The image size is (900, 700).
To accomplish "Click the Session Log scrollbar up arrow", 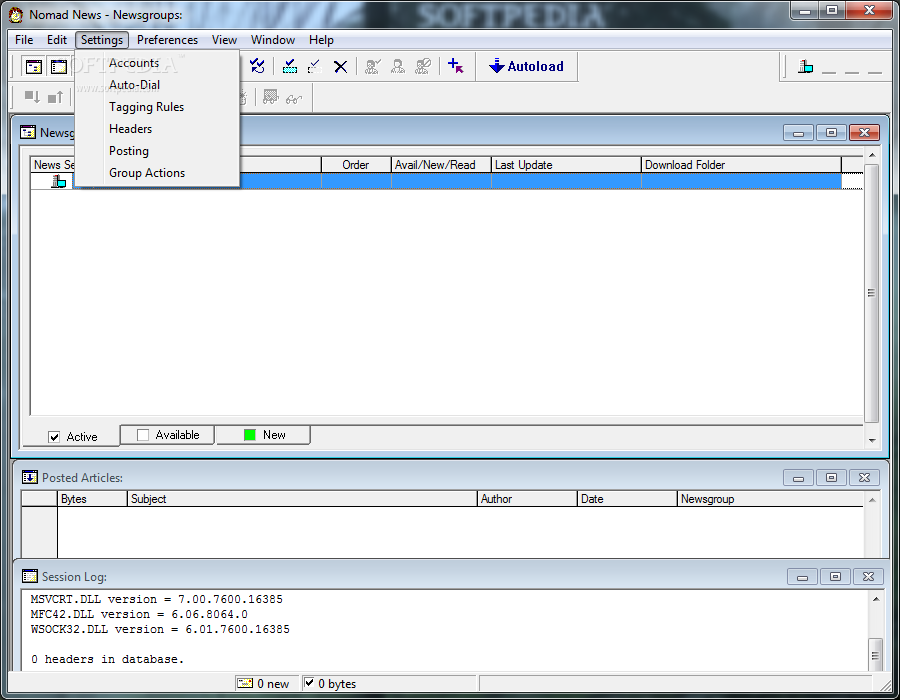I will point(876,599).
